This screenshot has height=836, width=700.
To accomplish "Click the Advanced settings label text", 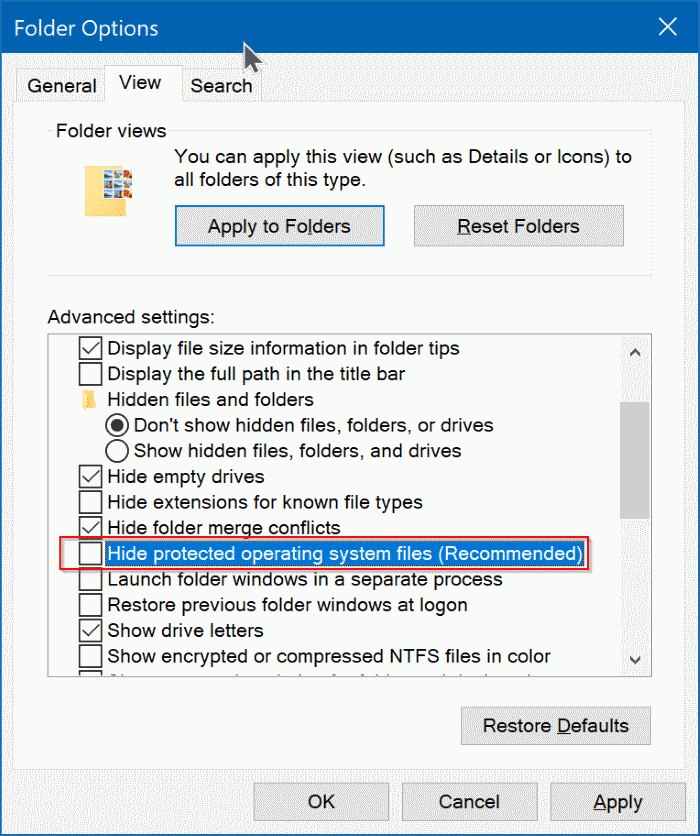I will (131, 317).
